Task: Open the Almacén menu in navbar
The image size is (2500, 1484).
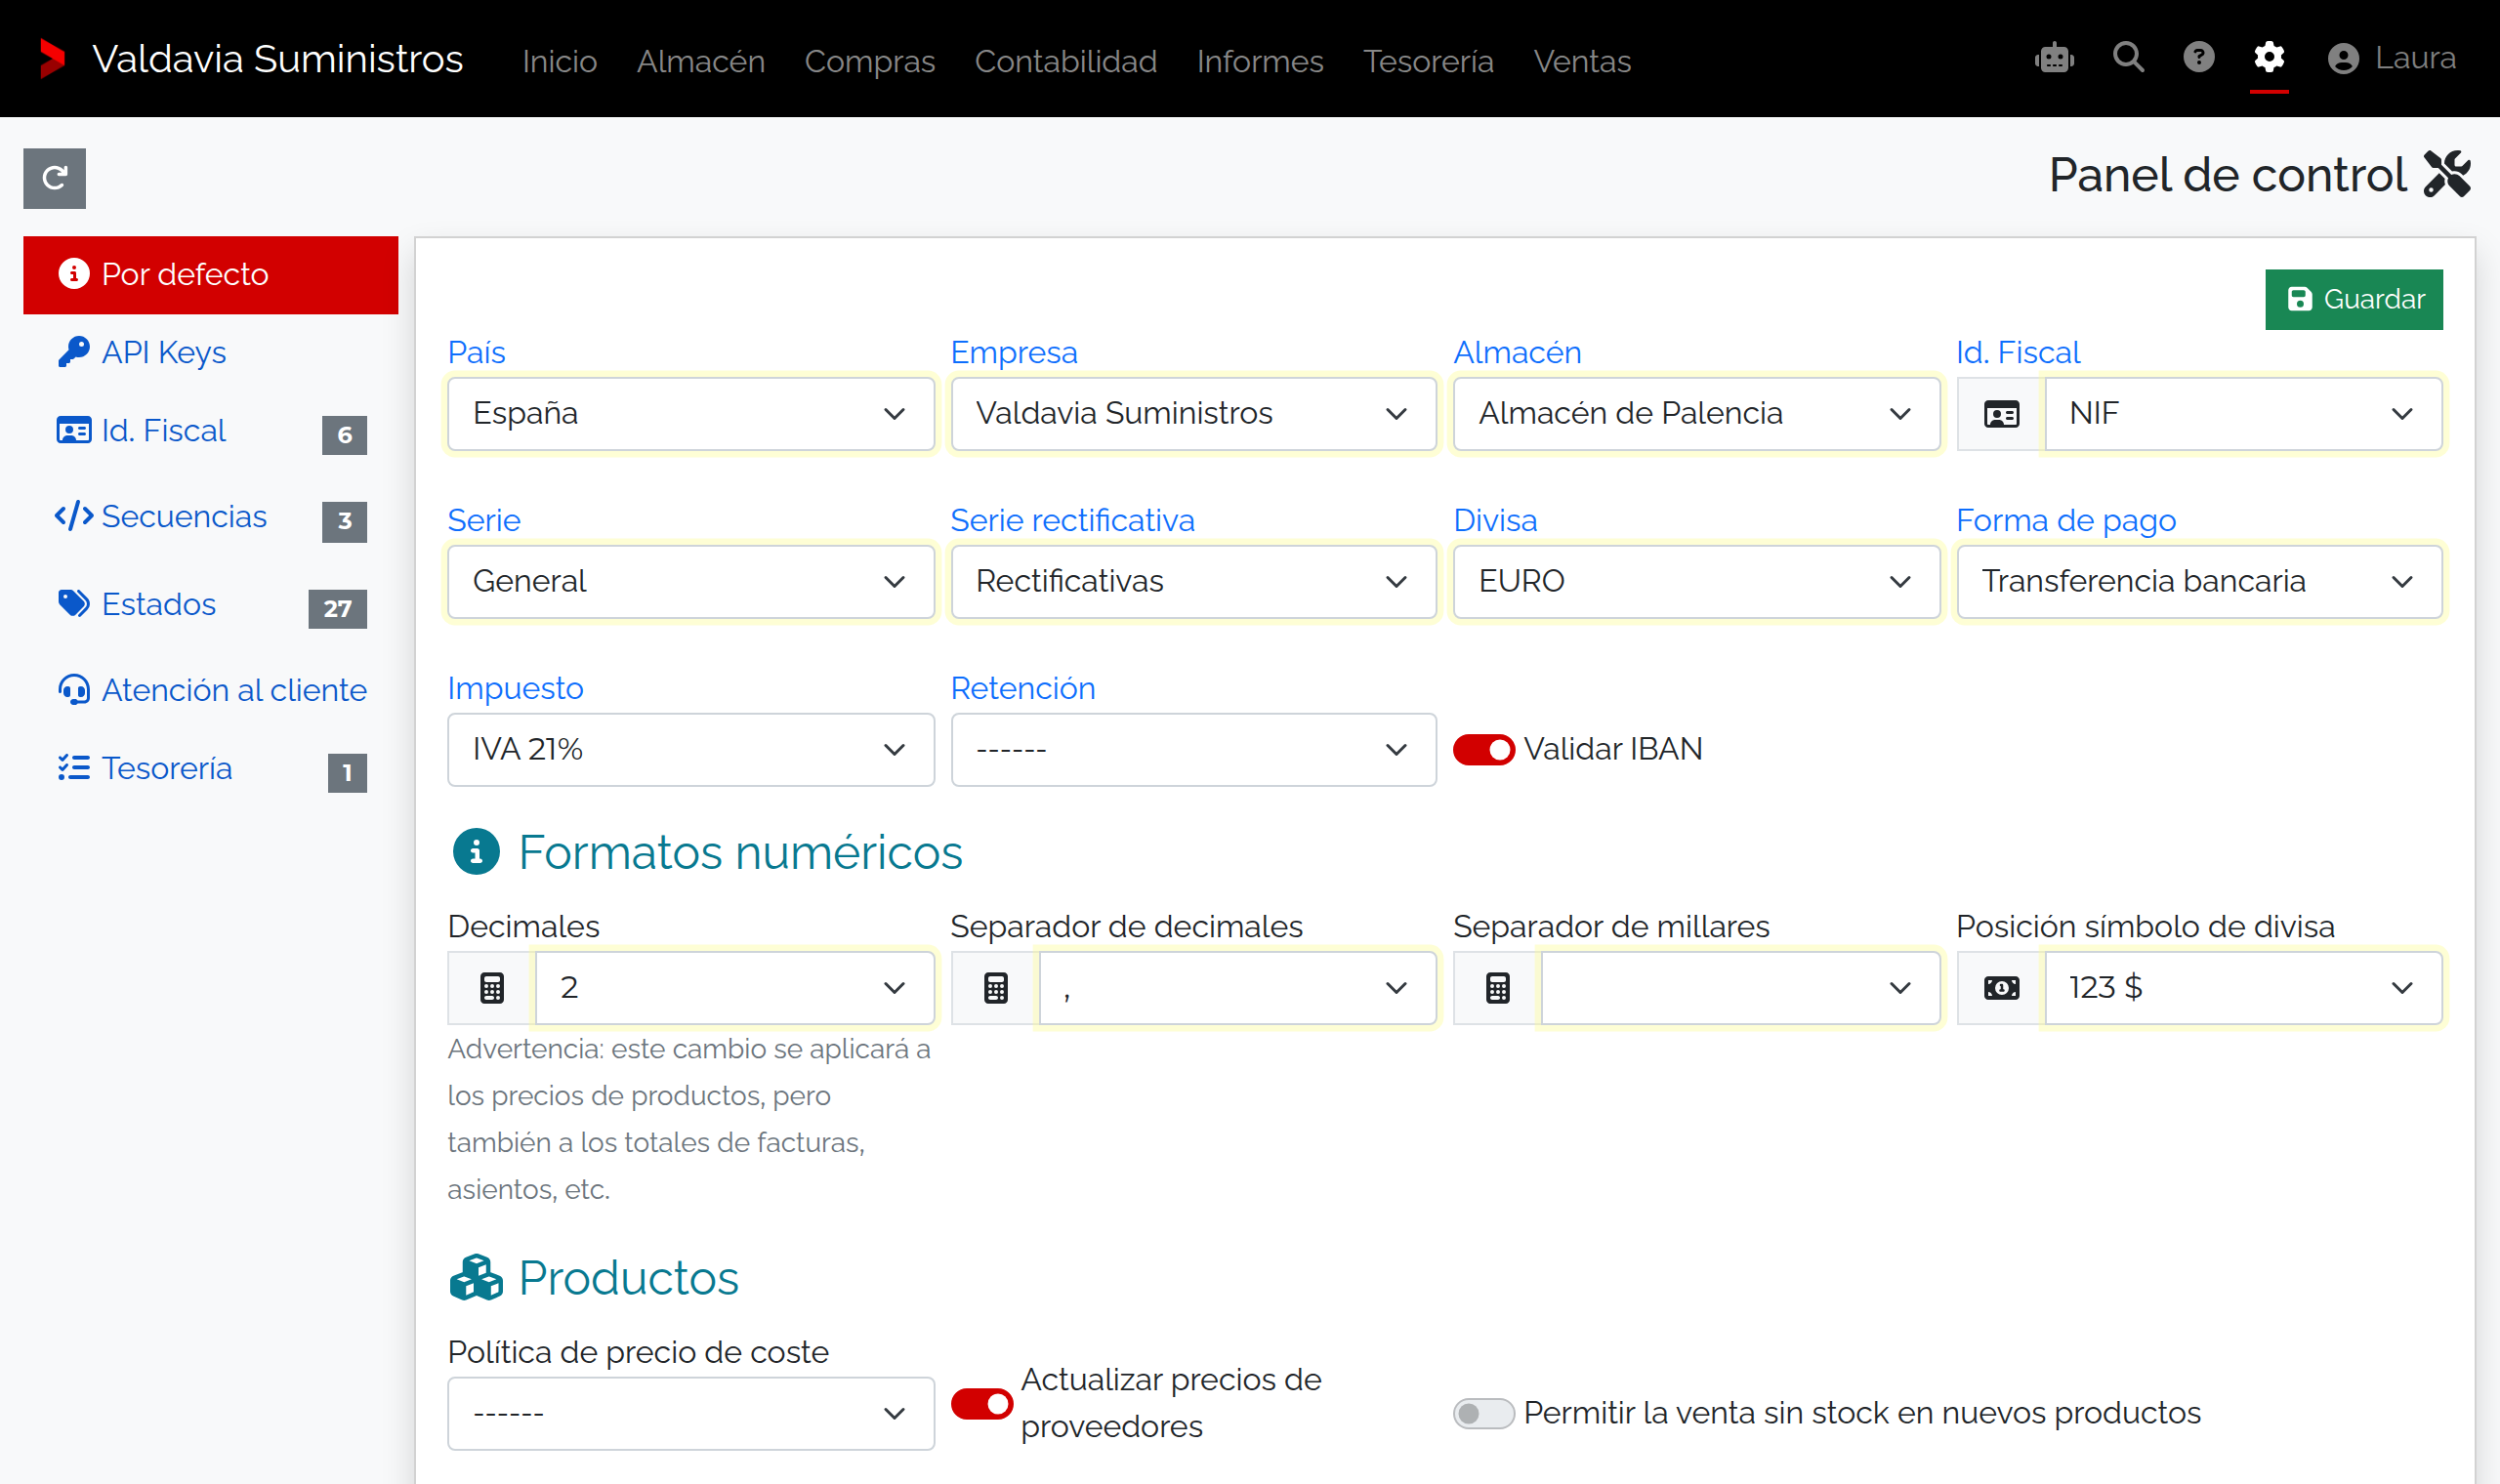Action: 700,61
